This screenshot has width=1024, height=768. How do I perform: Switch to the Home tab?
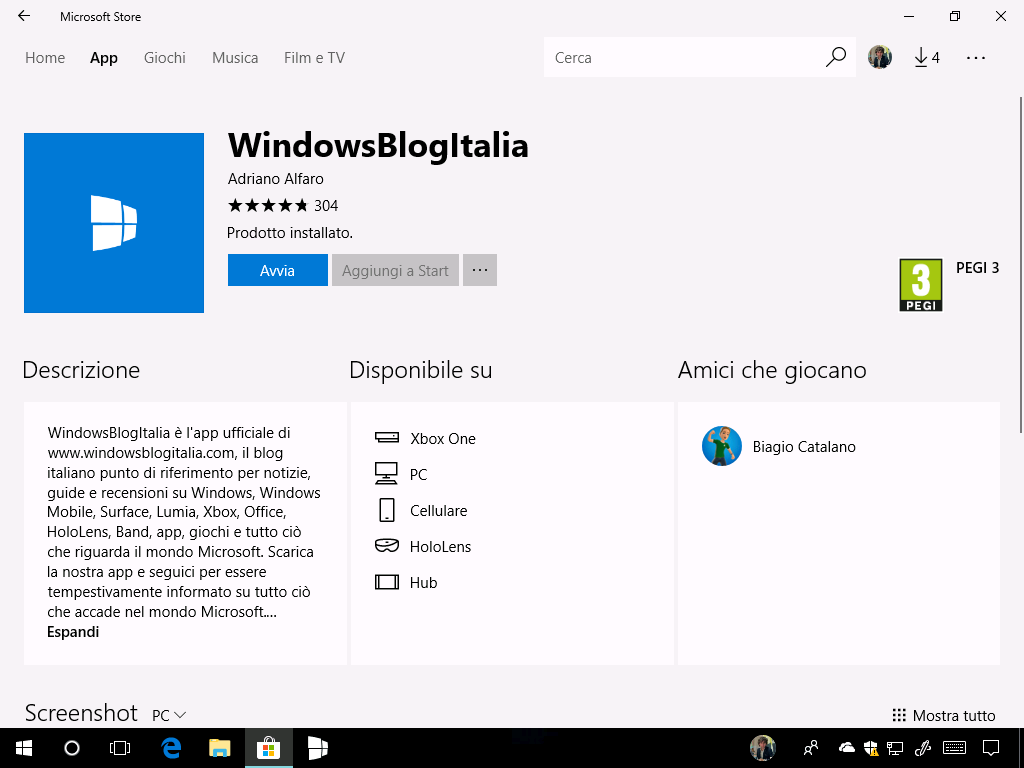point(45,57)
